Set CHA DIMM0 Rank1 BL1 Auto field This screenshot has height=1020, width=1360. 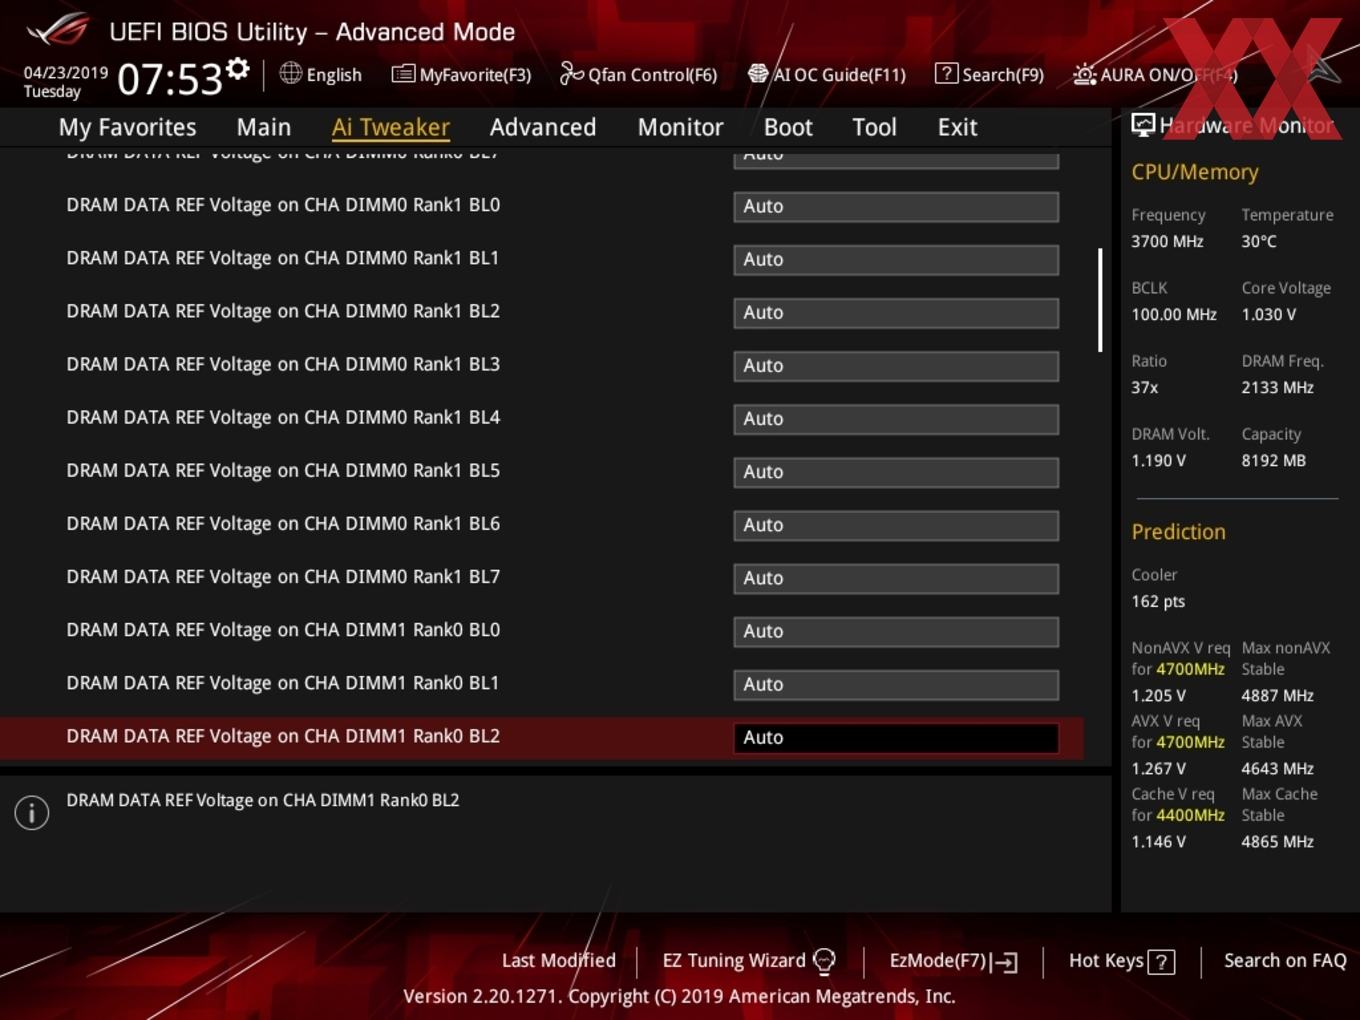click(896, 260)
